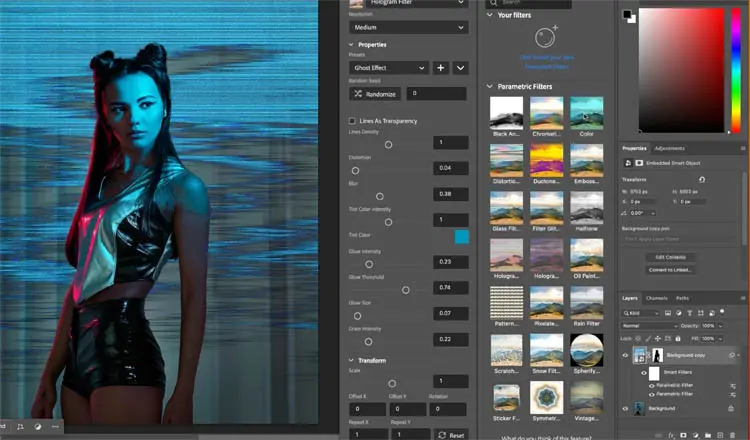Image resolution: width=750 pixels, height=440 pixels.
Task: Select the Black and White filter thumbnail
Action: tap(506, 113)
